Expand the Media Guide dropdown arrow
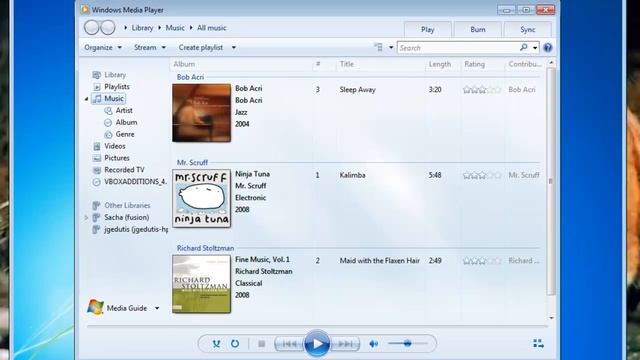 click(157, 308)
